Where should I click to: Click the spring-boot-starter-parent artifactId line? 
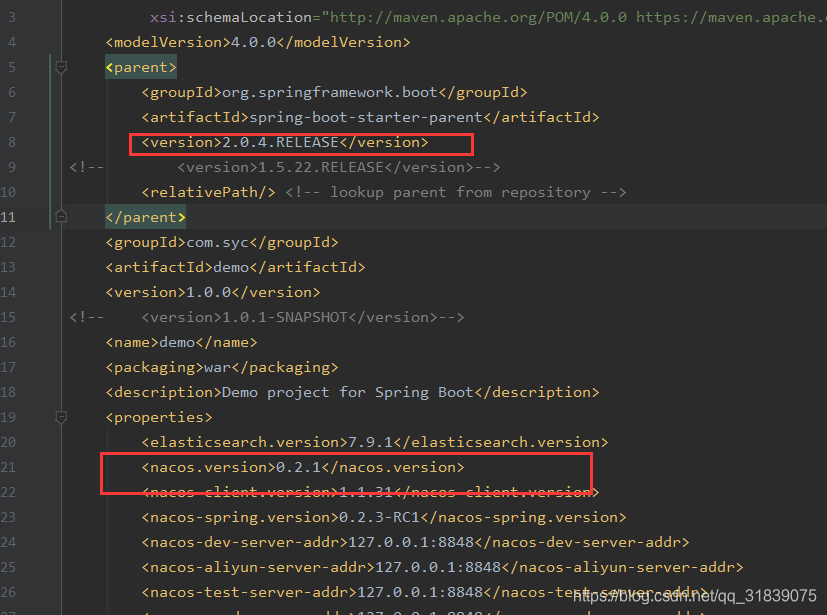tap(370, 117)
